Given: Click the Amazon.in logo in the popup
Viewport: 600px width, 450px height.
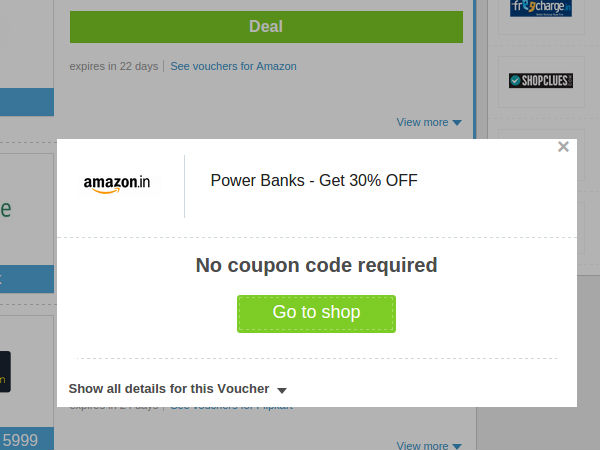Looking at the screenshot, I should click(117, 184).
